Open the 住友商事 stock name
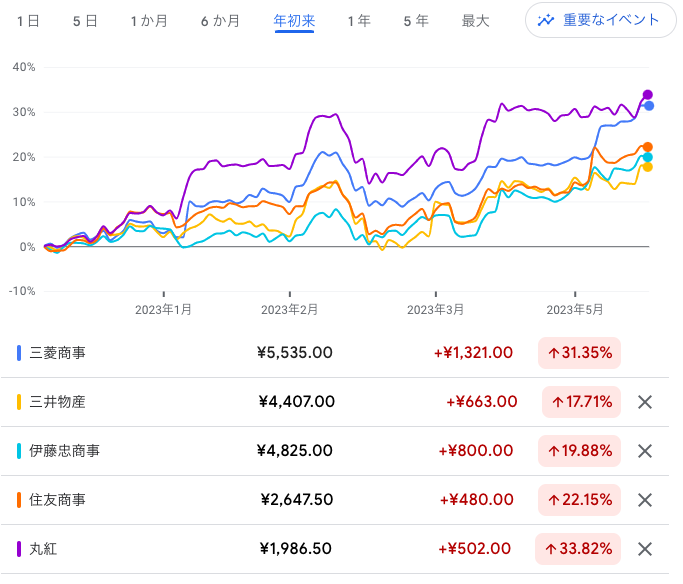 coord(57,500)
